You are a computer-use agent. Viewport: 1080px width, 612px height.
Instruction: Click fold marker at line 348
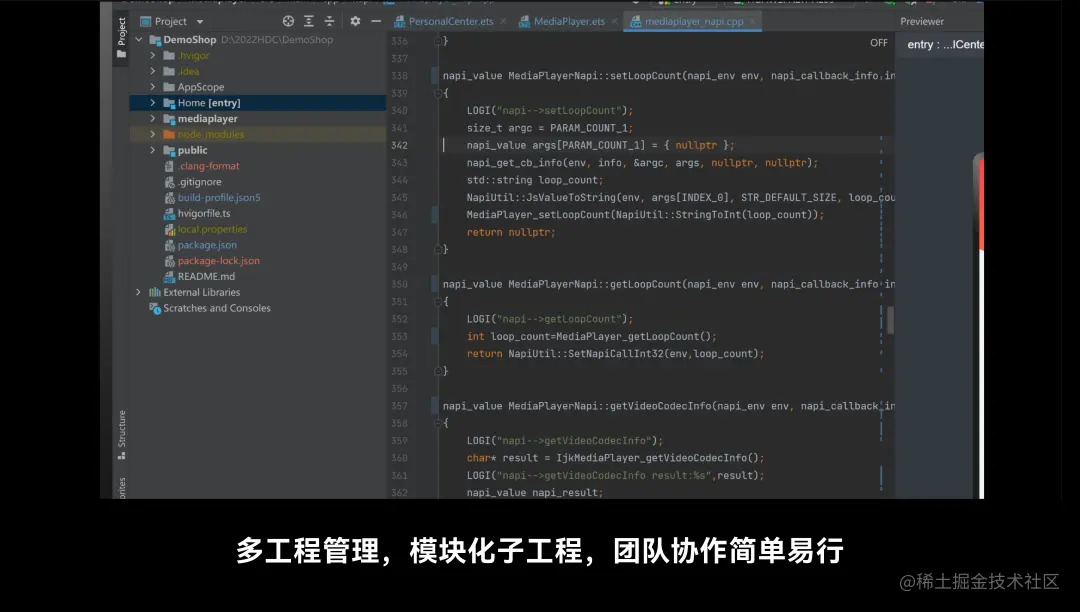point(437,249)
